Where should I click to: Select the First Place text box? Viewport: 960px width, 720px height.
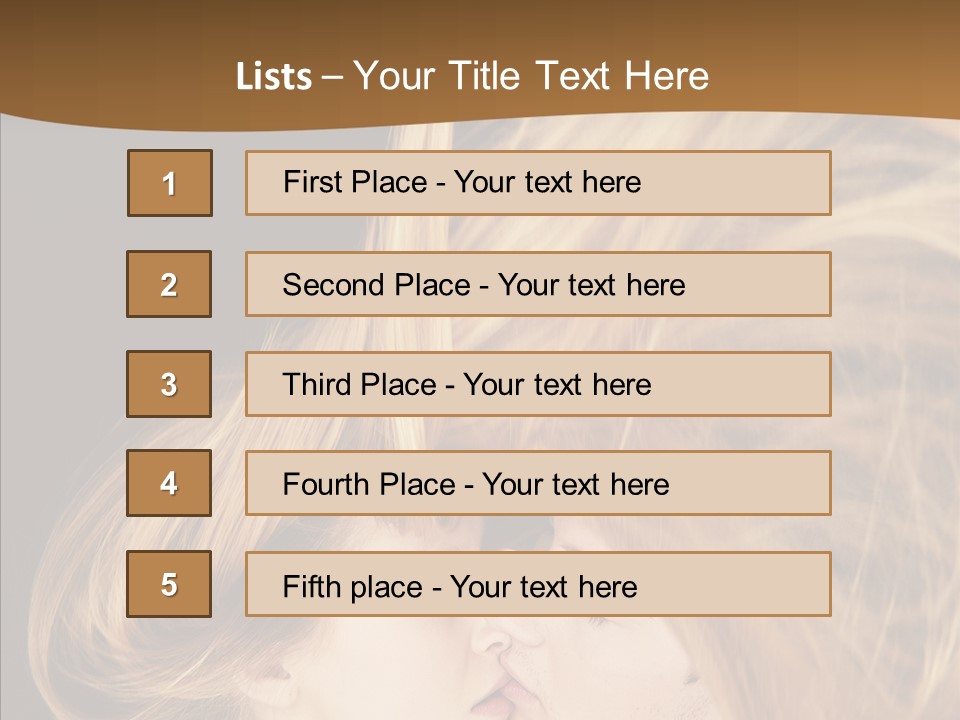point(538,183)
